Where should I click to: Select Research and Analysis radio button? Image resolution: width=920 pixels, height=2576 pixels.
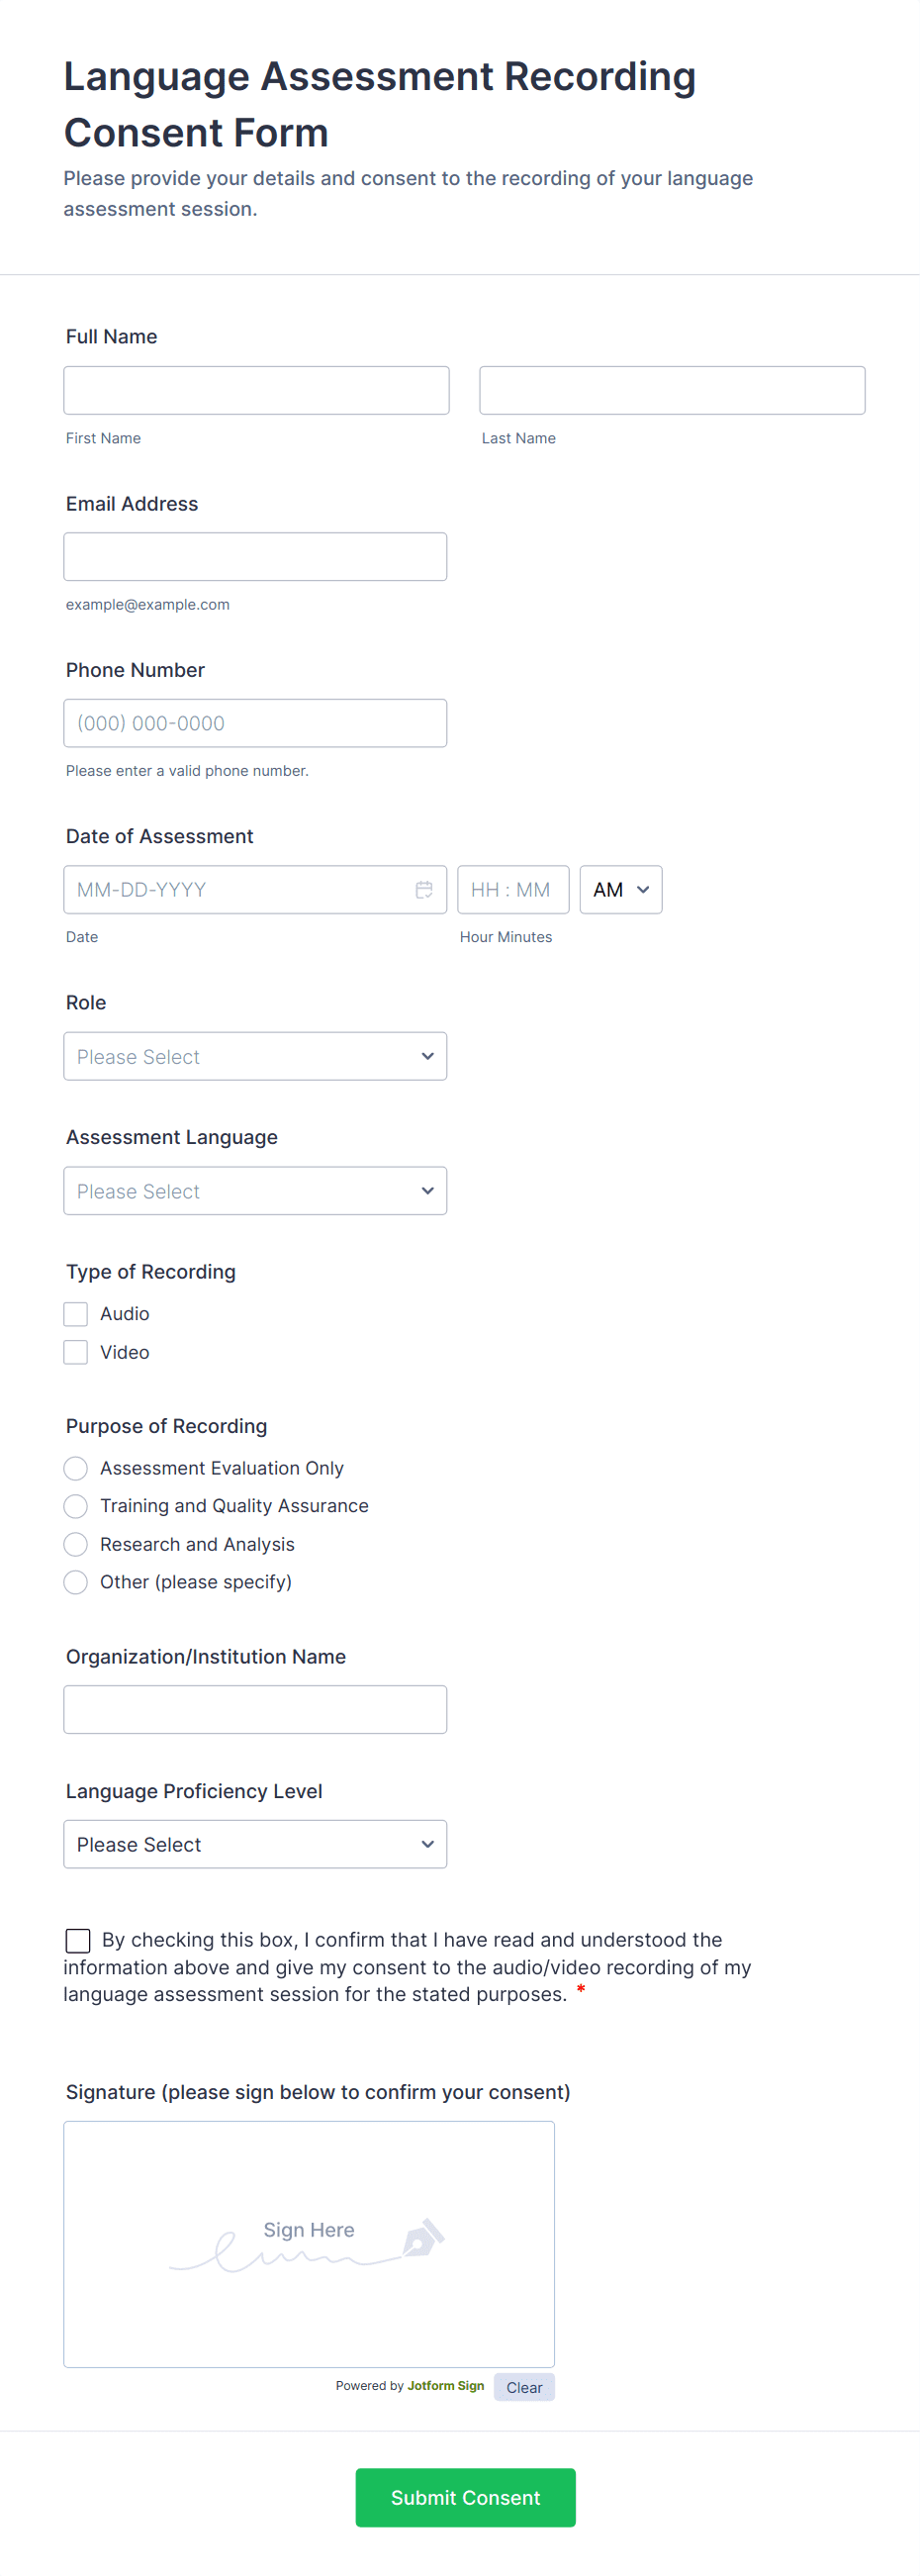pyautogui.click(x=76, y=1544)
